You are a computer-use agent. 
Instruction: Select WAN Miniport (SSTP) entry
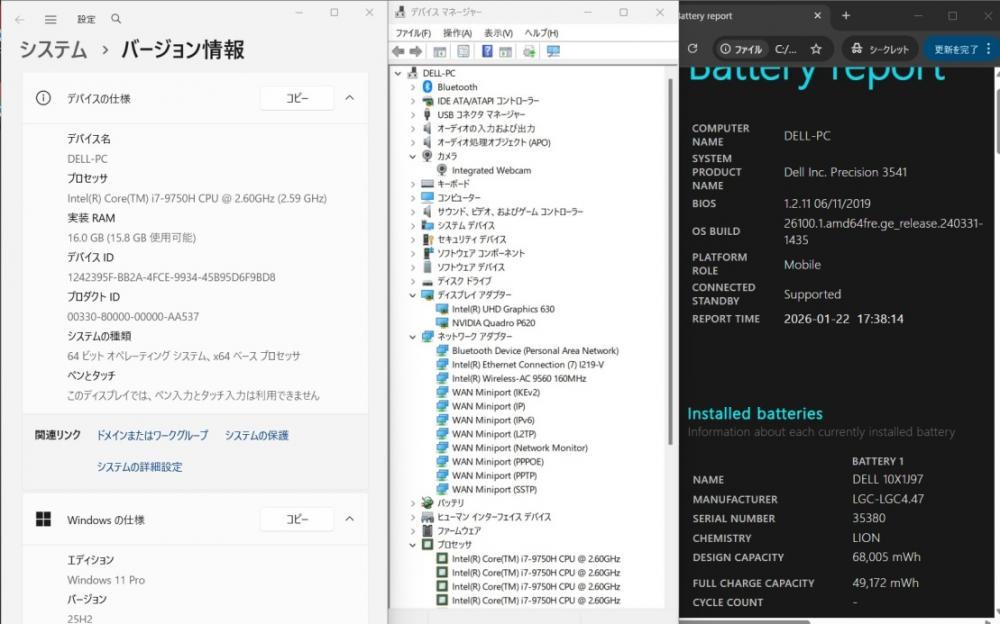point(494,489)
